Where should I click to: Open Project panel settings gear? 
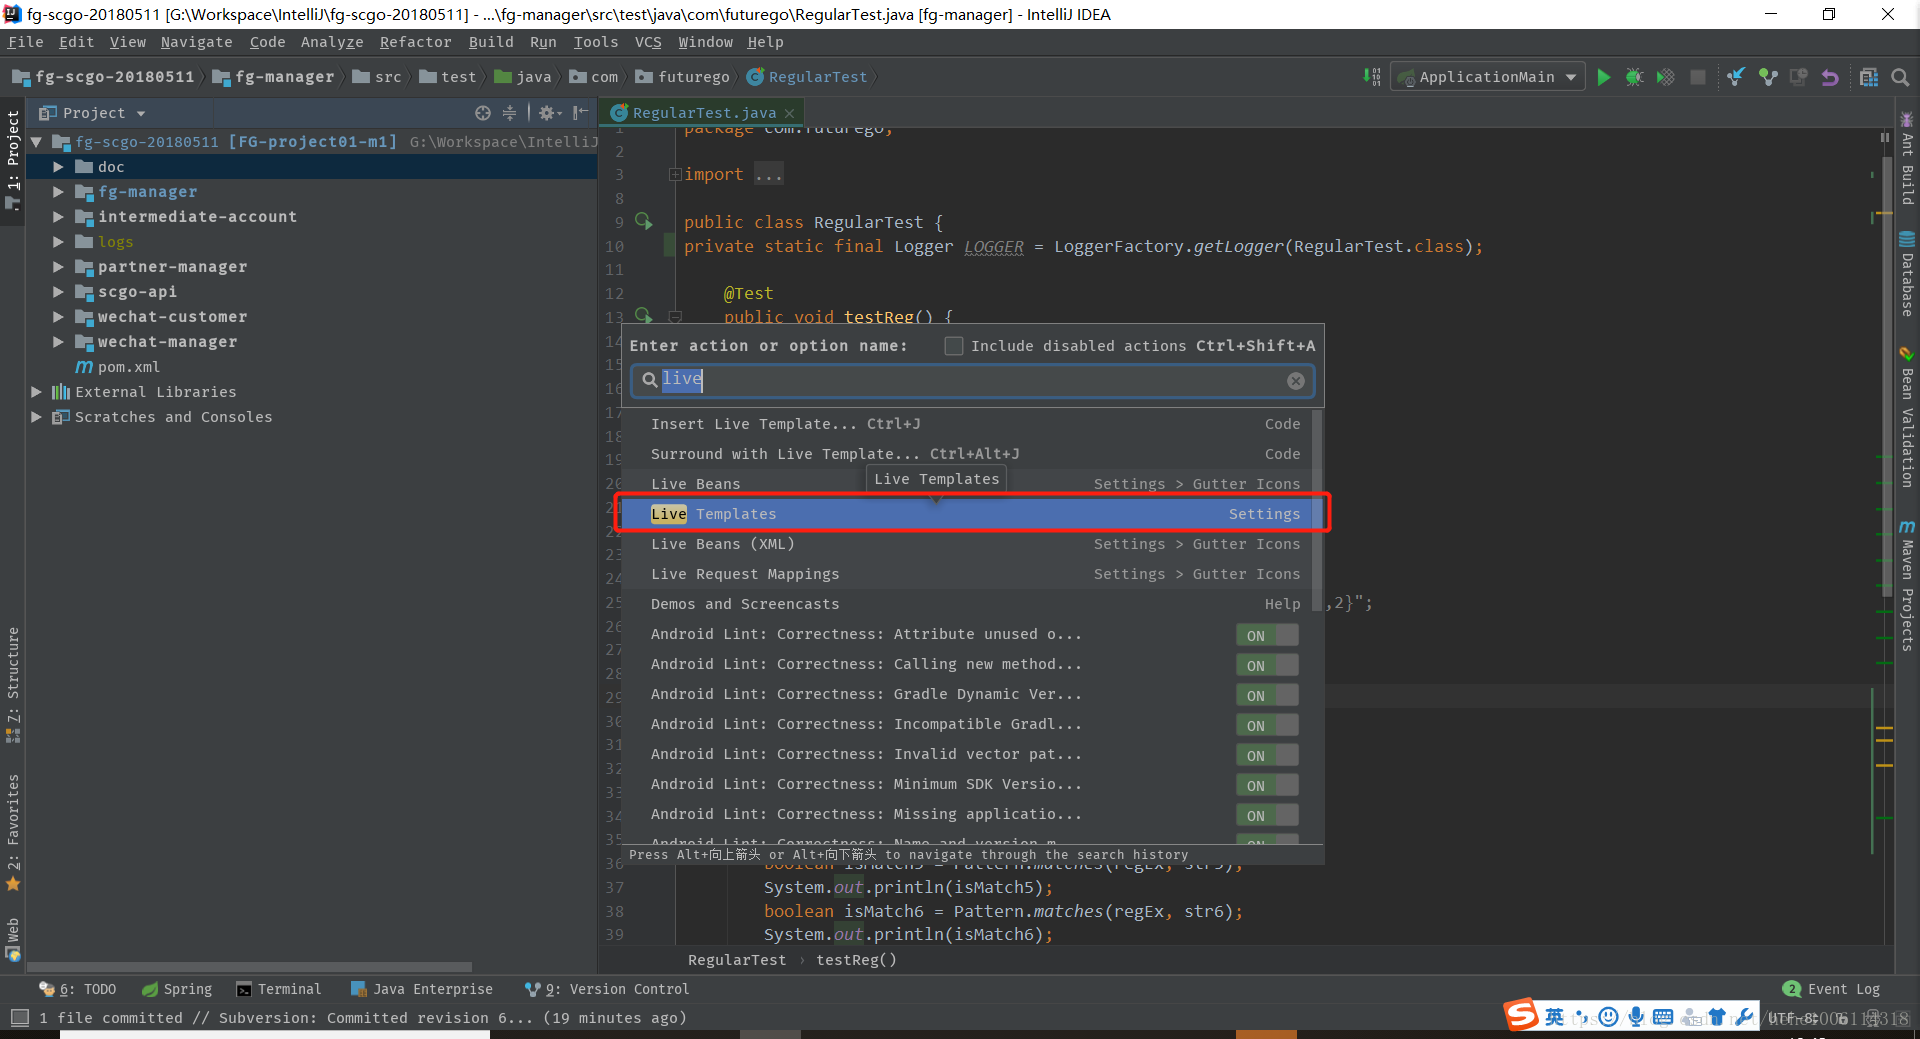tap(548, 113)
